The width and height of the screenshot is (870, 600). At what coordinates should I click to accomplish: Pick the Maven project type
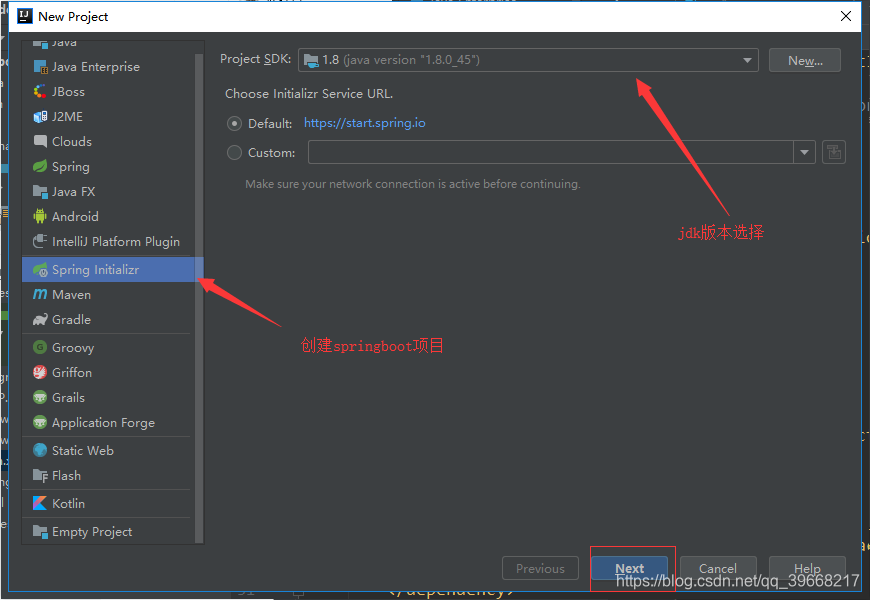(x=109, y=295)
